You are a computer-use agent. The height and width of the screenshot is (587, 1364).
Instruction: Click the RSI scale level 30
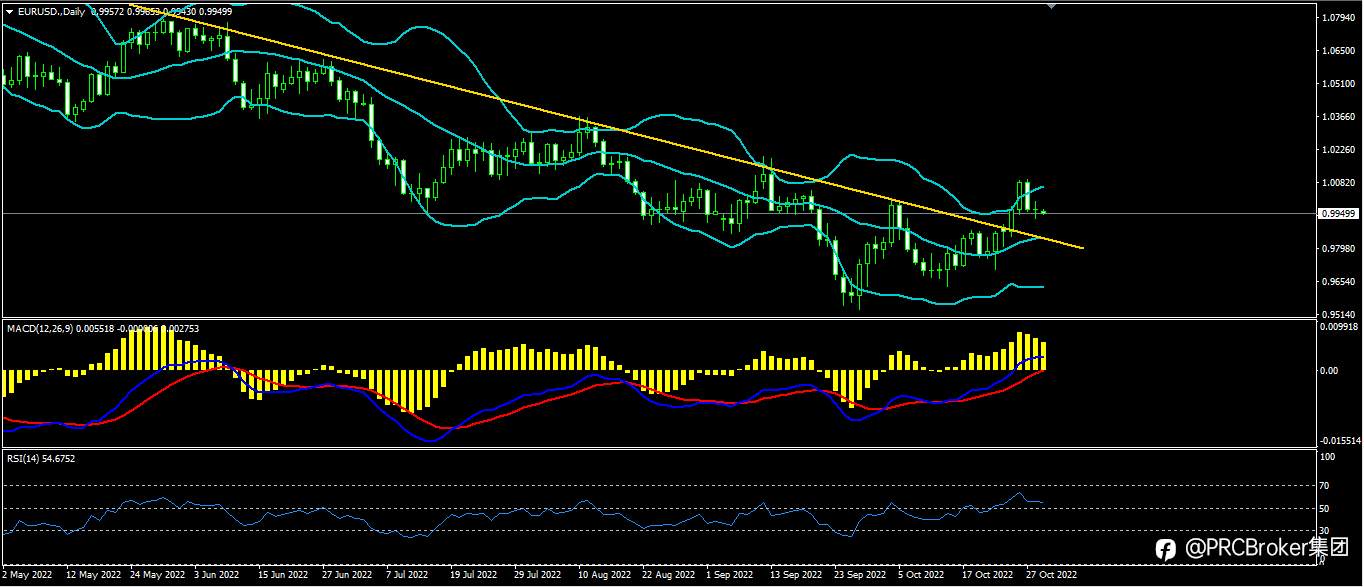click(1326, 531)
